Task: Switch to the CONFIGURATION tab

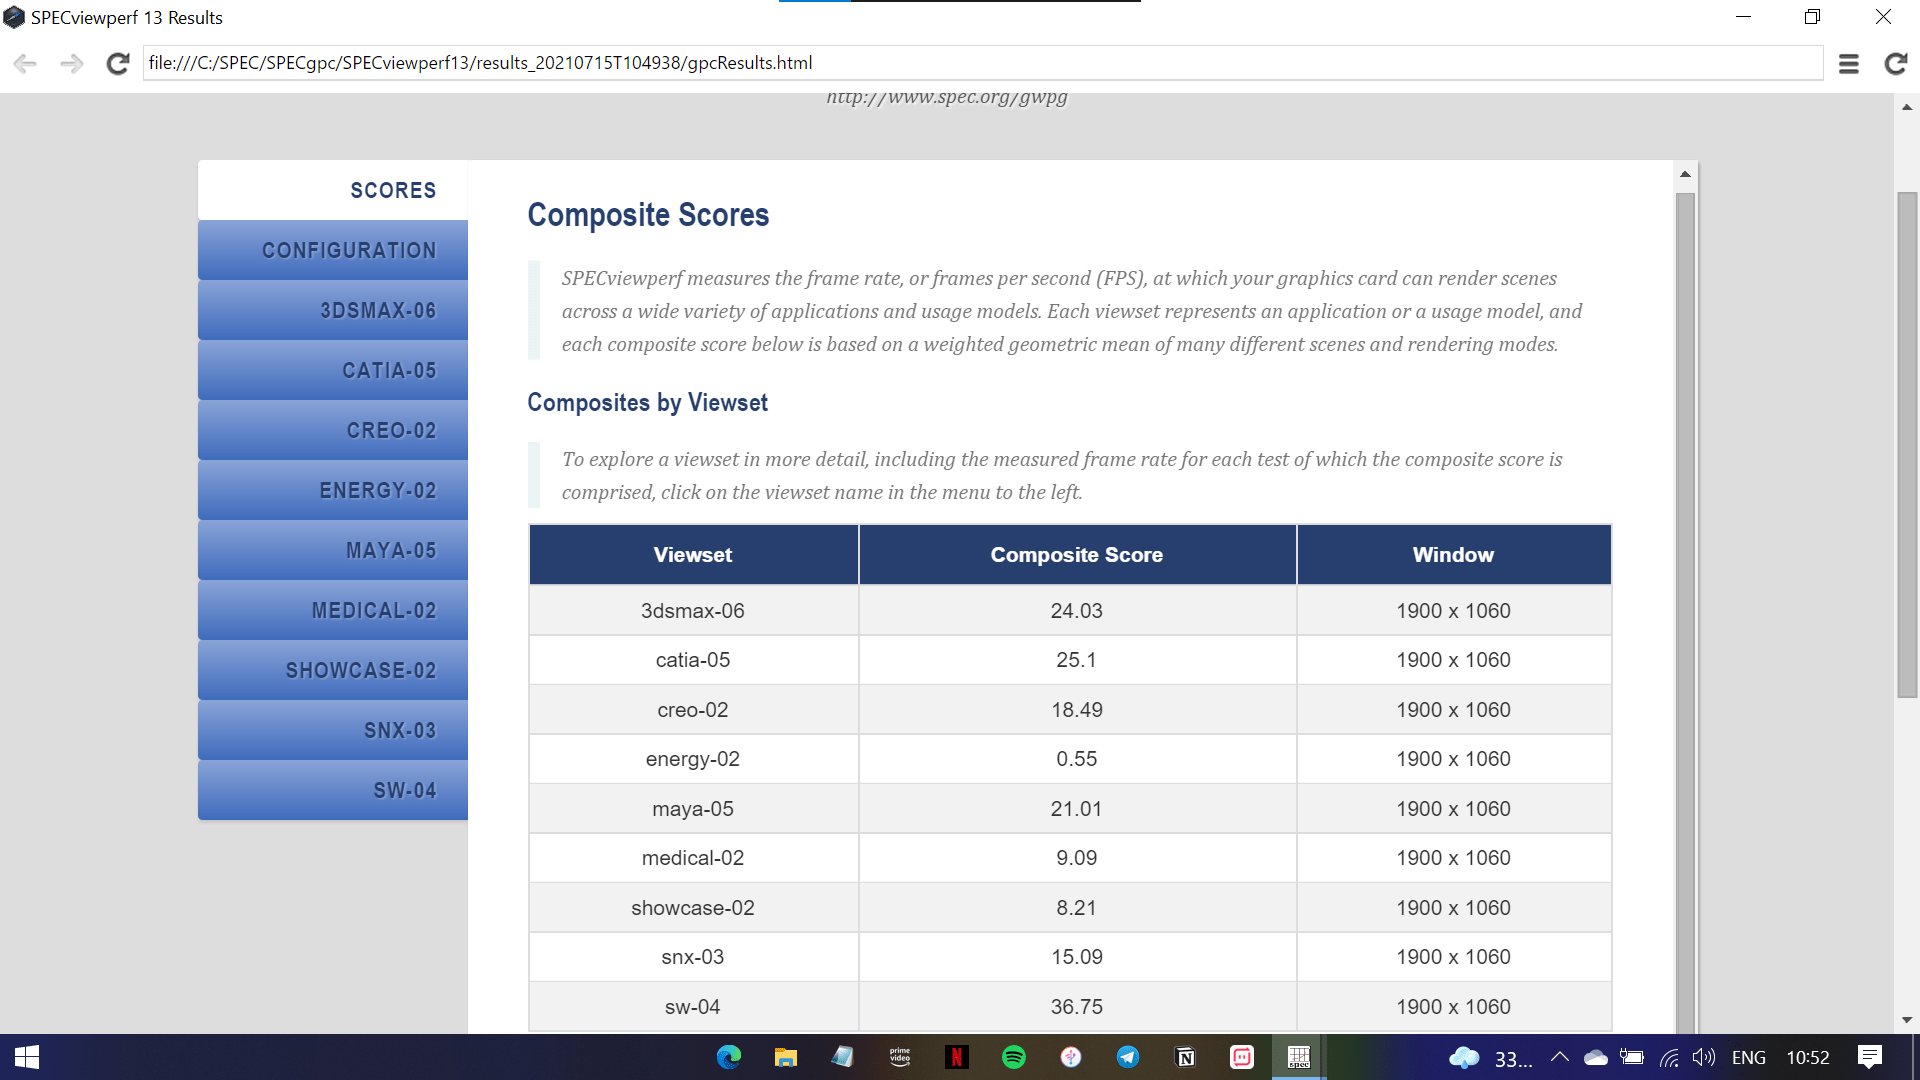Action: coord(333,250)
